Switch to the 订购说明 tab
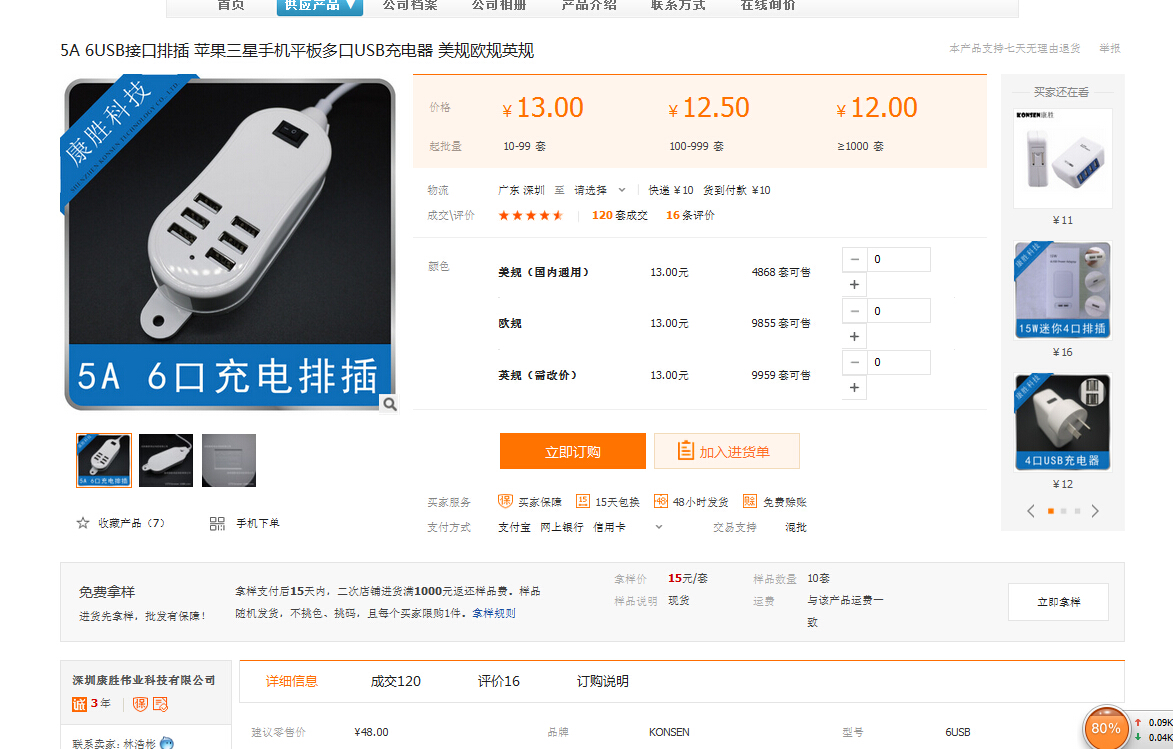The image size is (1173, 749). click(x=602, y=681)
